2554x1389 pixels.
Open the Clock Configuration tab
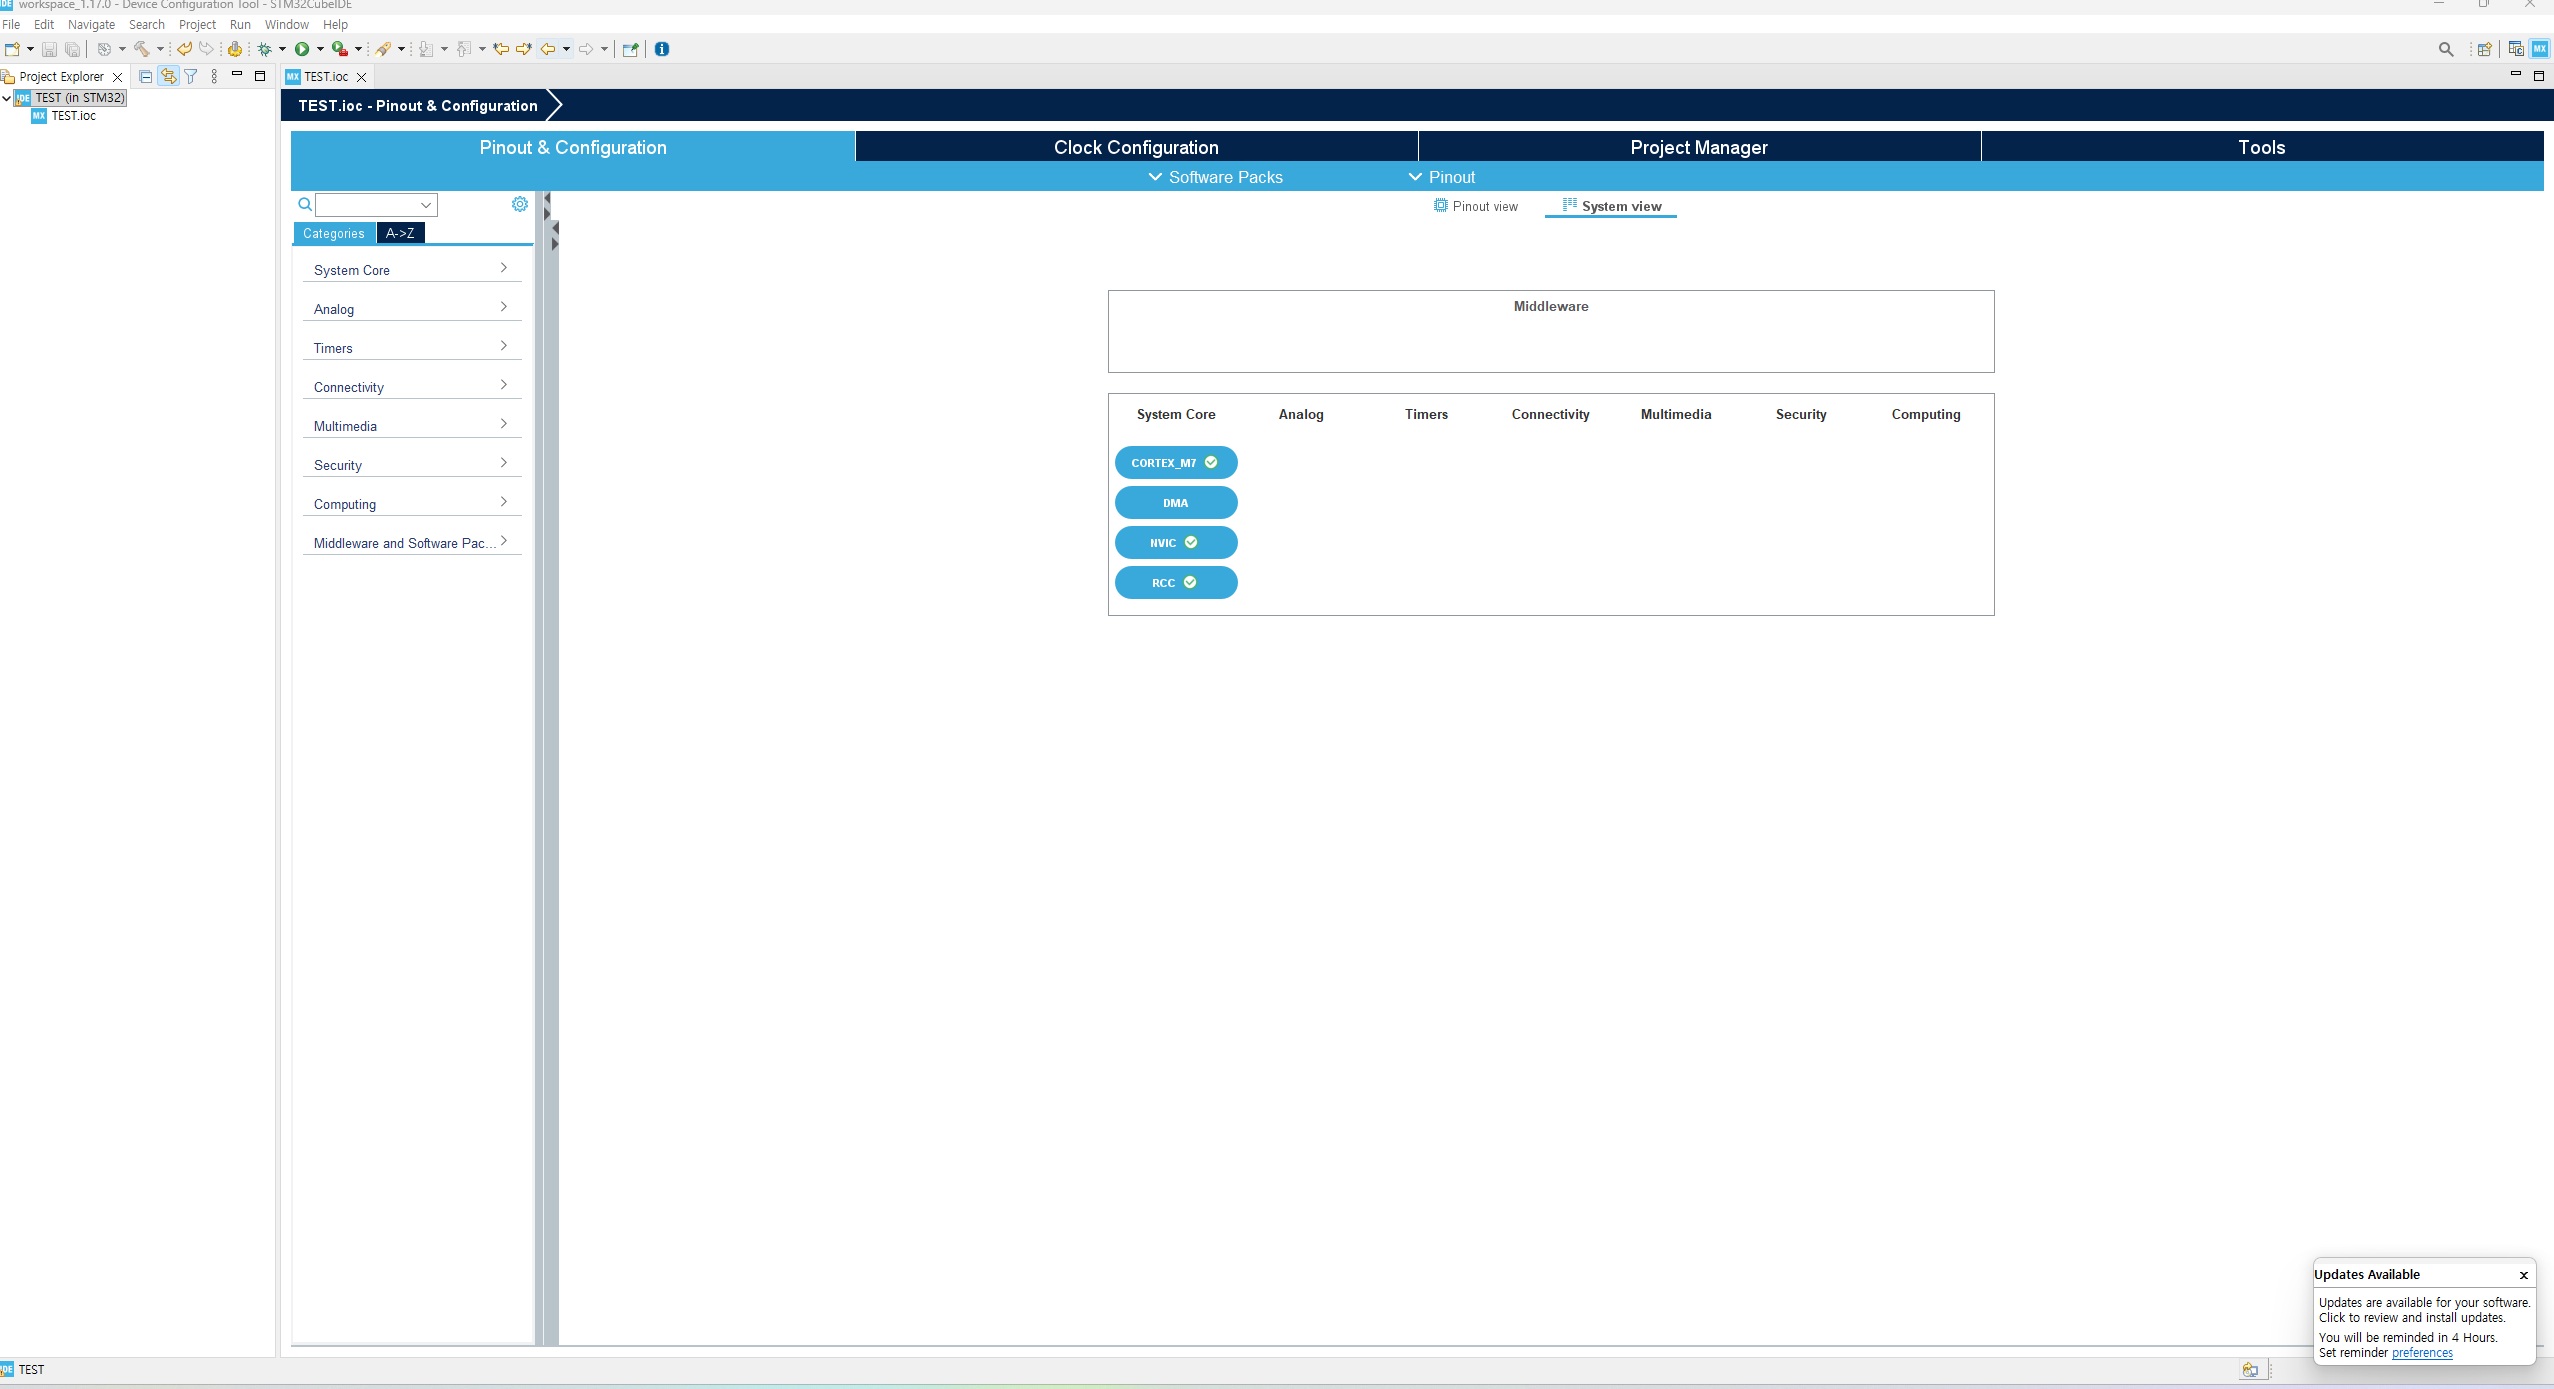point(1136,147)
